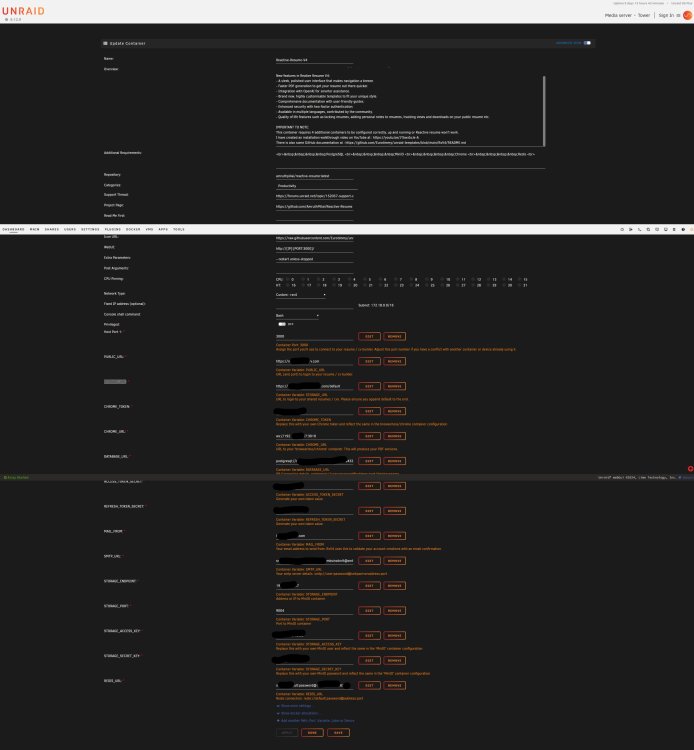Viewport: 694px width, 750px height.
Task: Open the Users menu
Action: [x=70, y=230]
